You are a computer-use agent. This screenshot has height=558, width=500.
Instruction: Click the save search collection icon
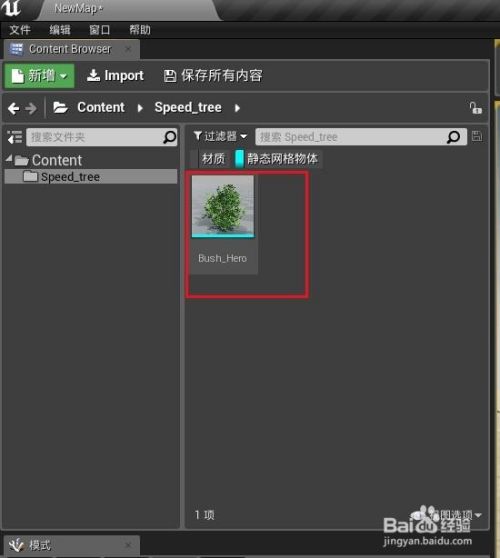coord(477,136)
